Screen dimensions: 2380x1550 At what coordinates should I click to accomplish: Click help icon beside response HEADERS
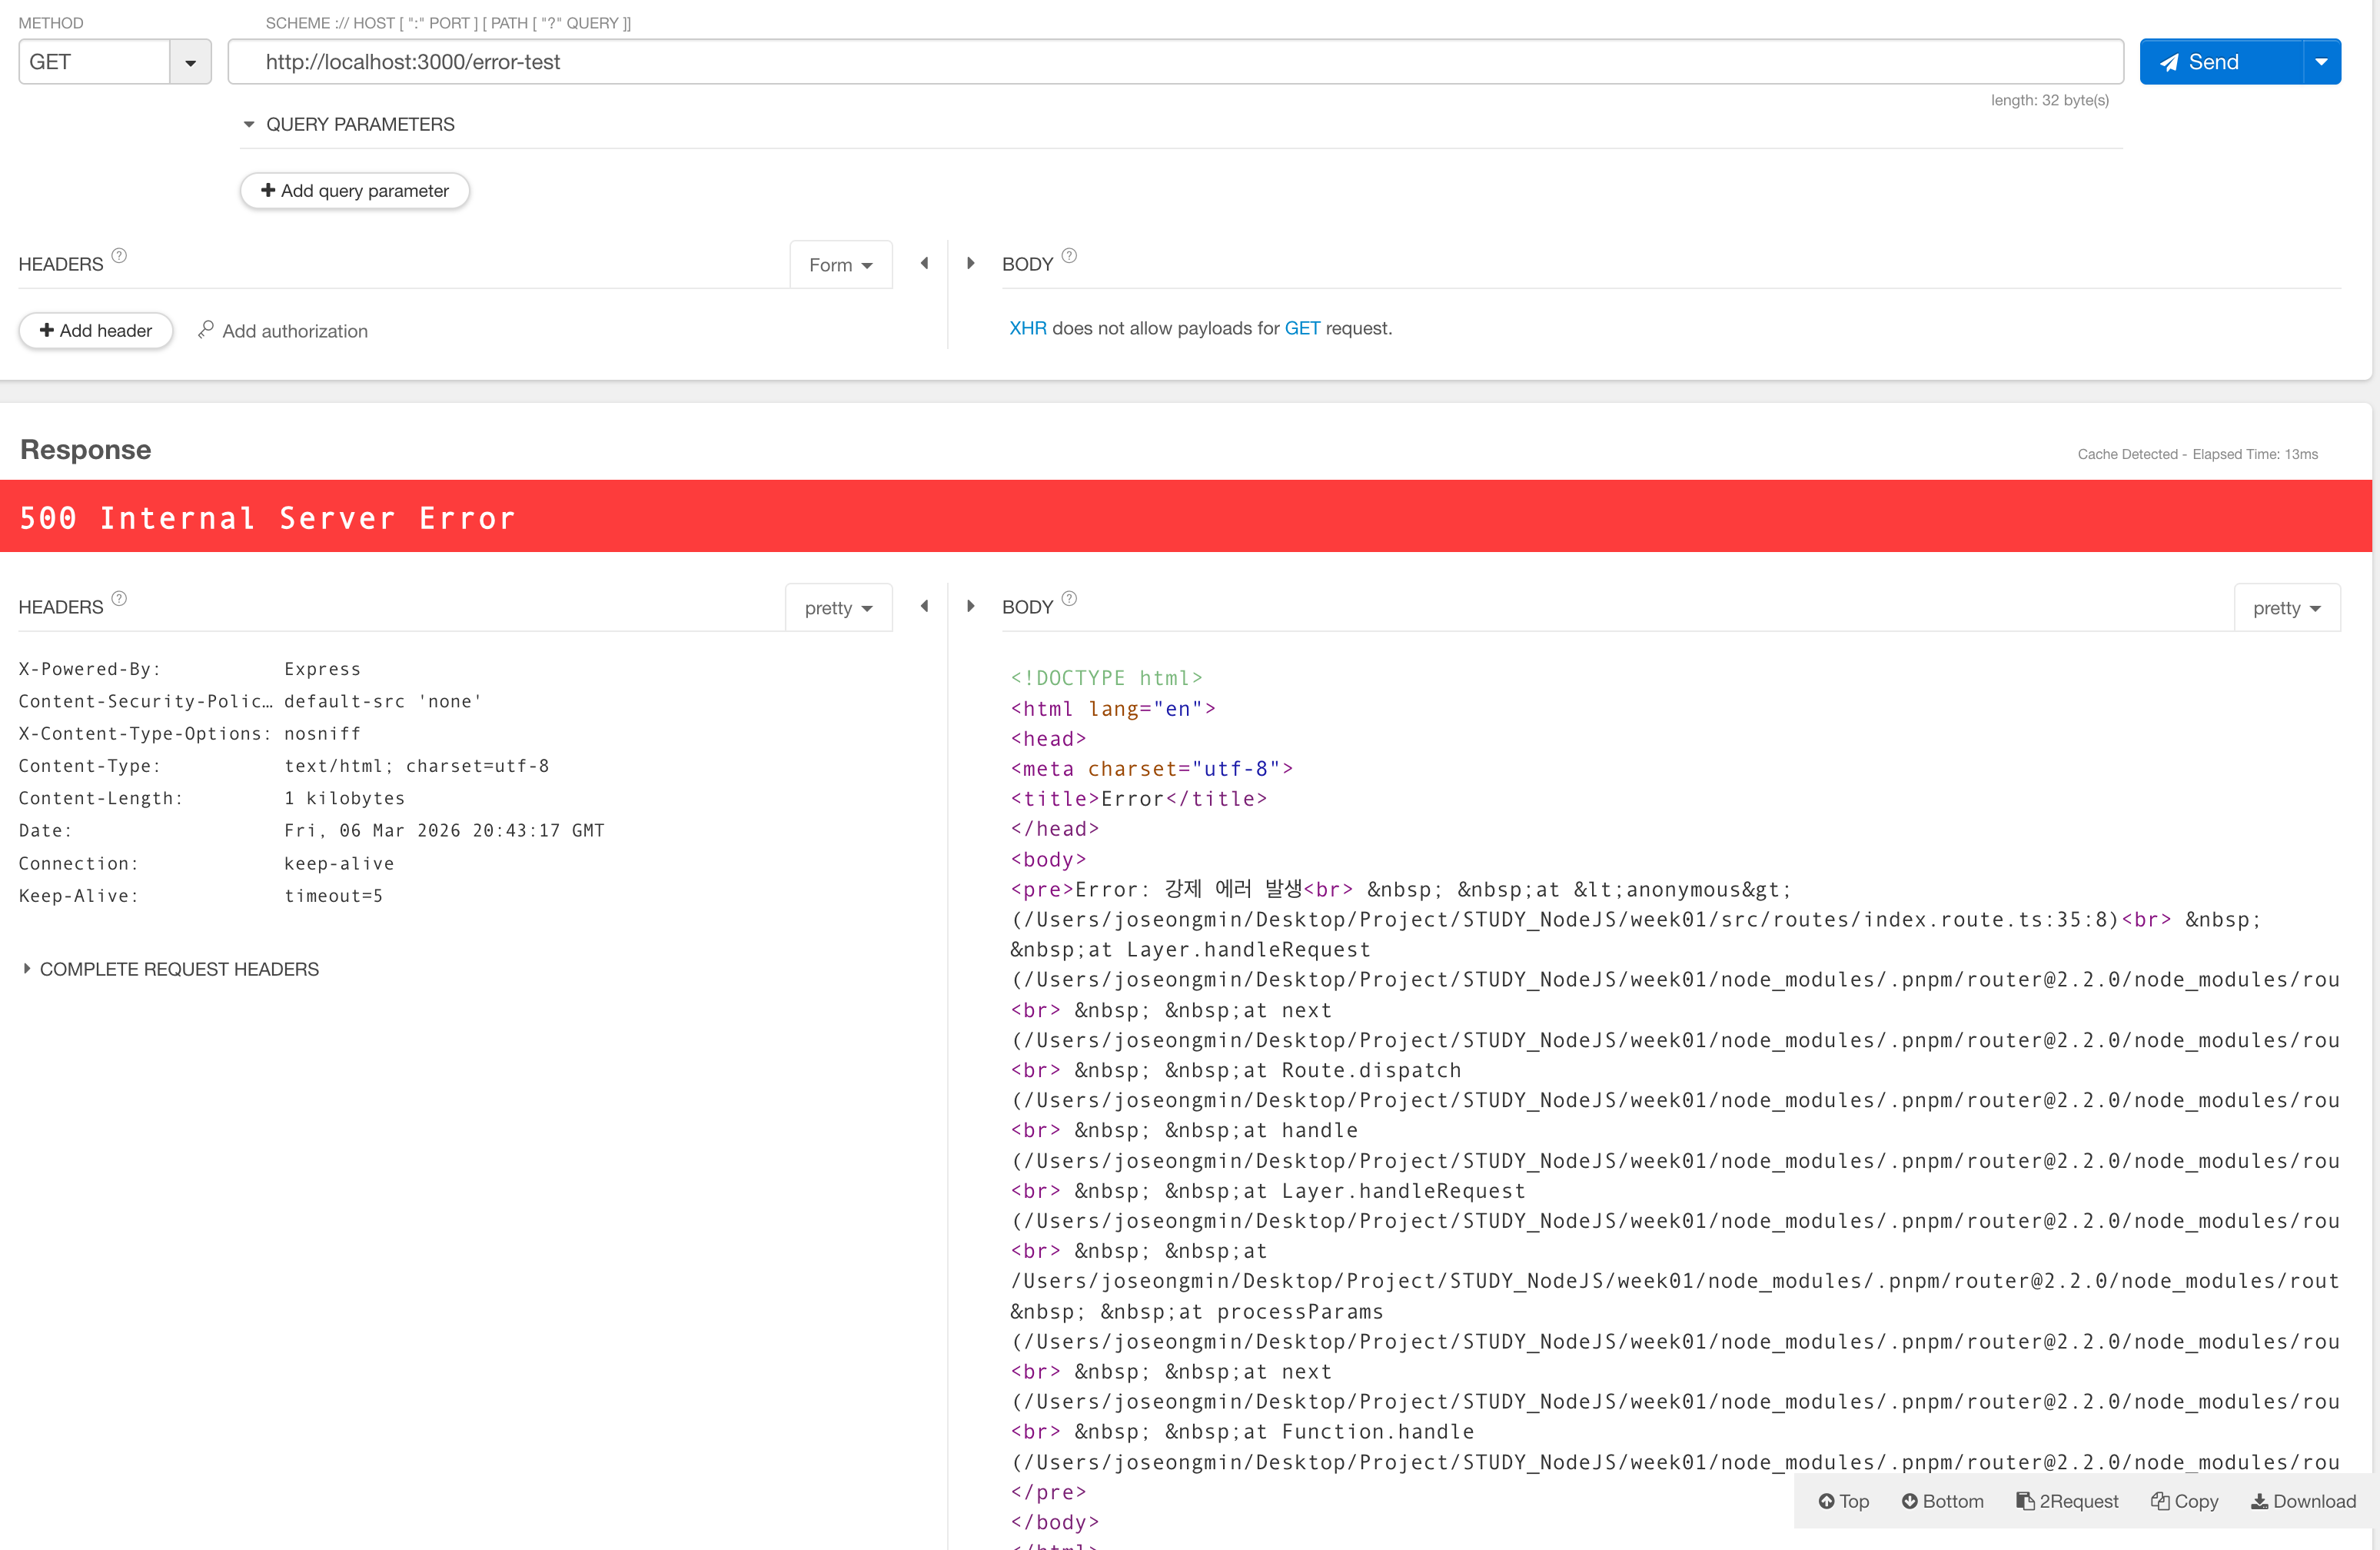119,599
